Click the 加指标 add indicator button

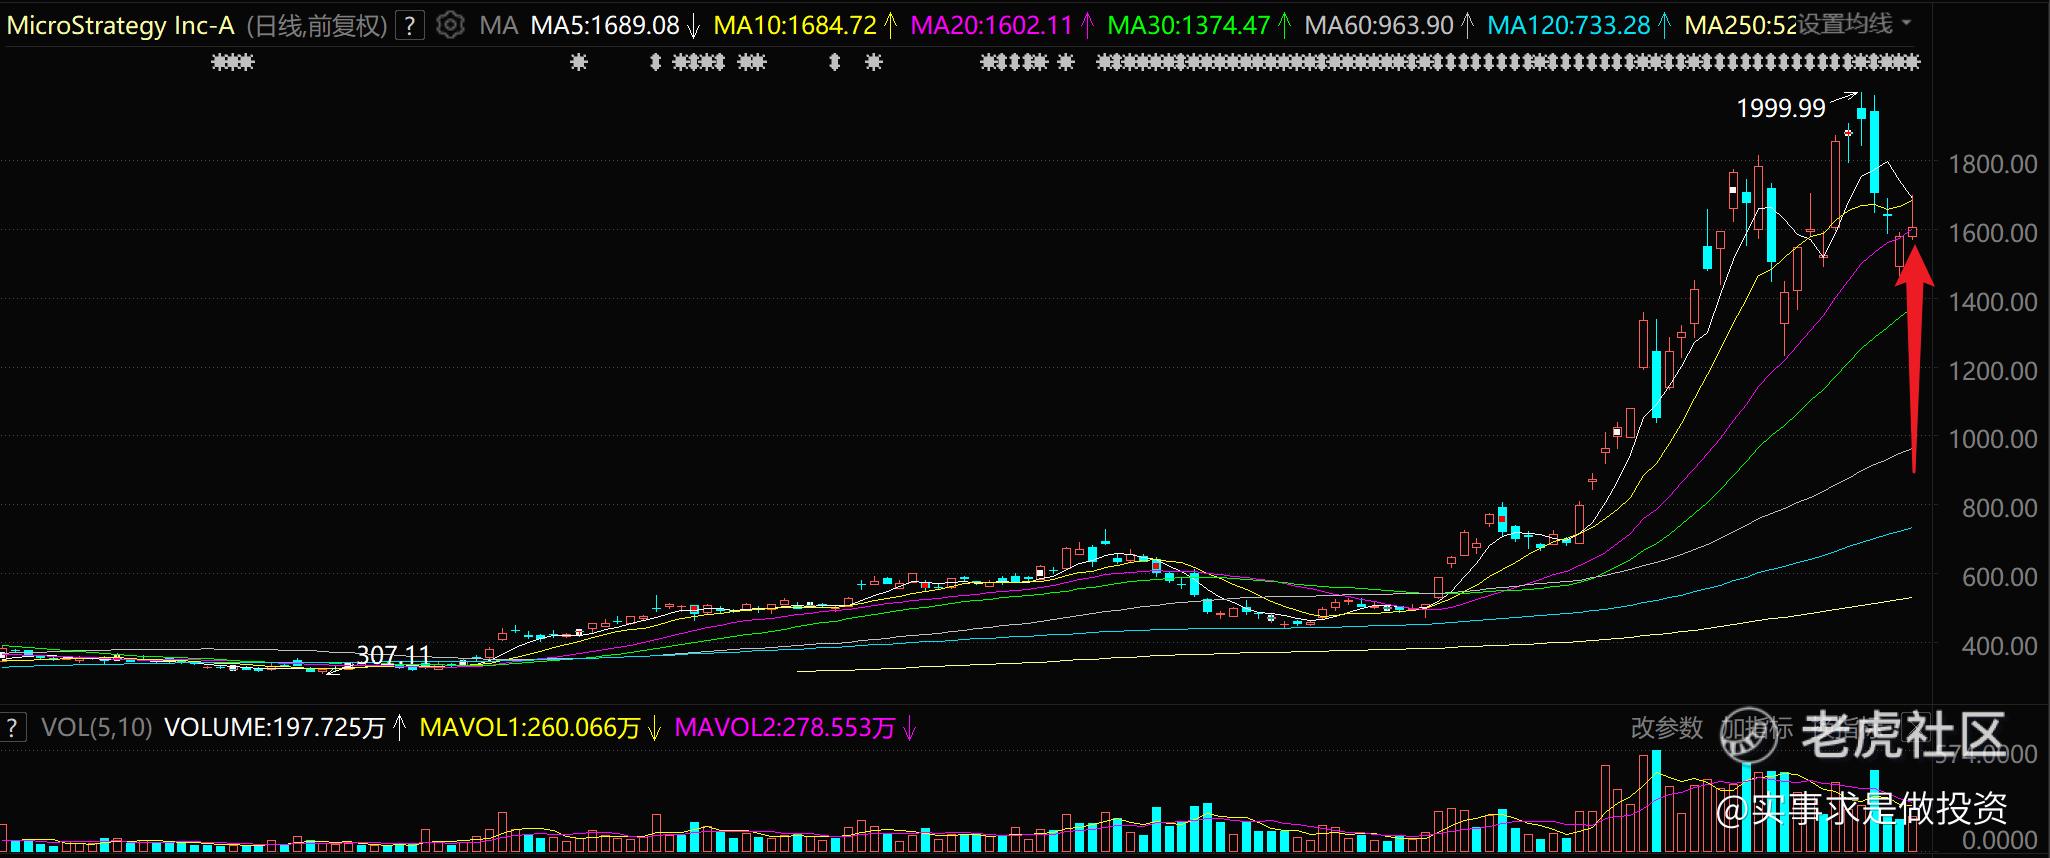click(1757, 728)
